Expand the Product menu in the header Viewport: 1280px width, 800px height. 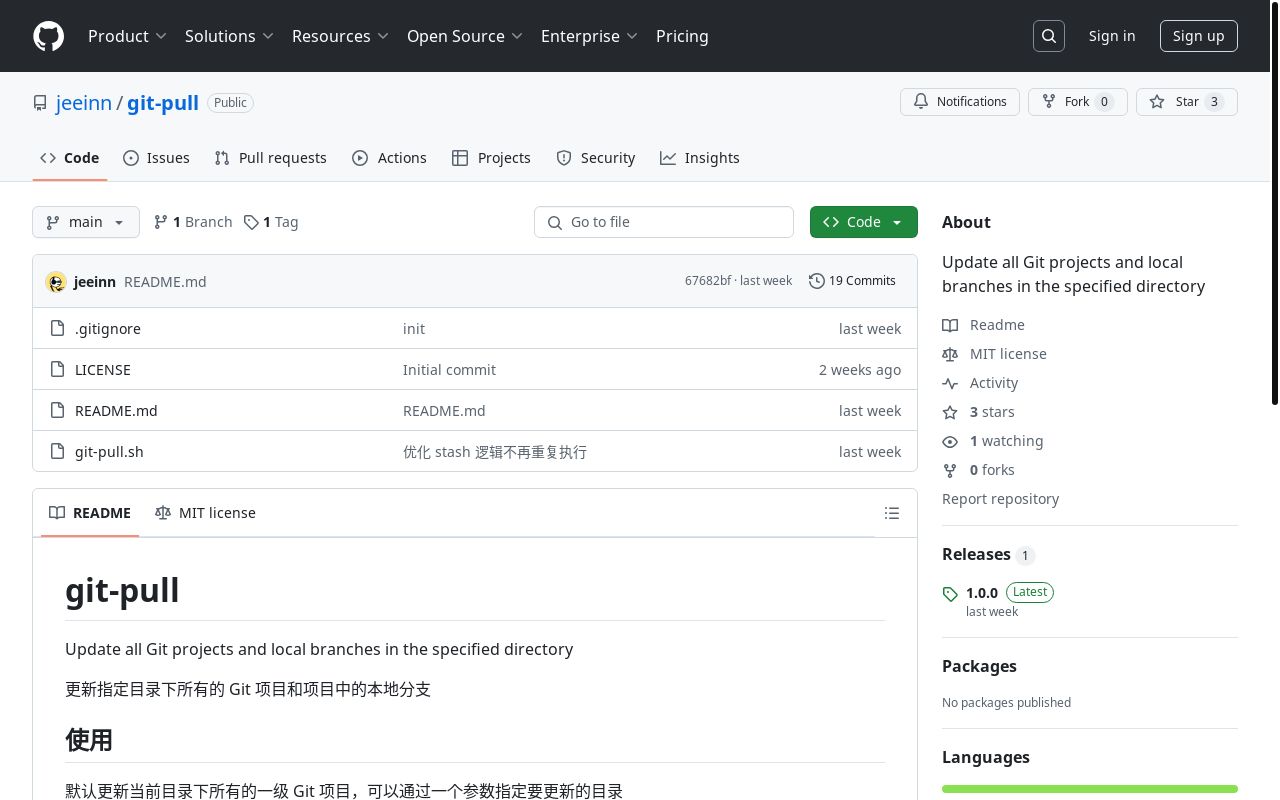click(x=127, y=36)
